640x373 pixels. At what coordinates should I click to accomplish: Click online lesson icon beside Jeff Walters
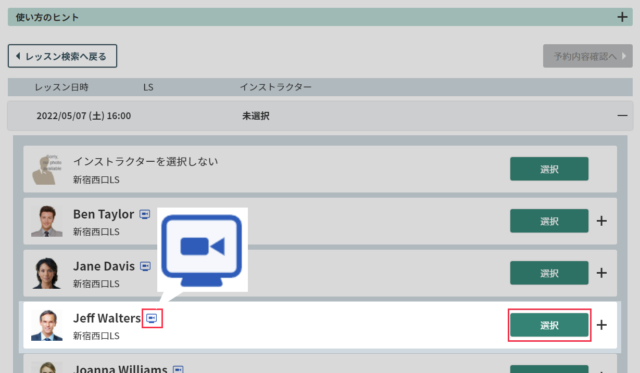click(152, 318)
